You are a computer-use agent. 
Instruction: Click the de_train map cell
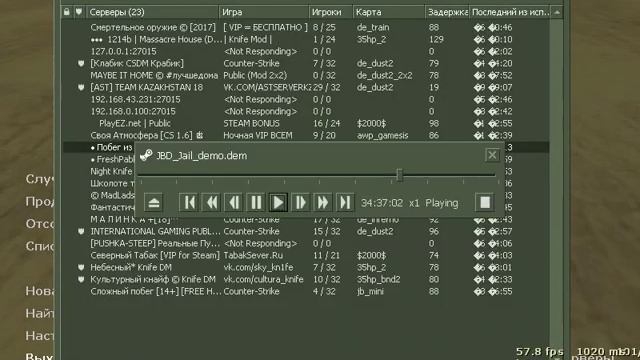click(x=373, y=27)
